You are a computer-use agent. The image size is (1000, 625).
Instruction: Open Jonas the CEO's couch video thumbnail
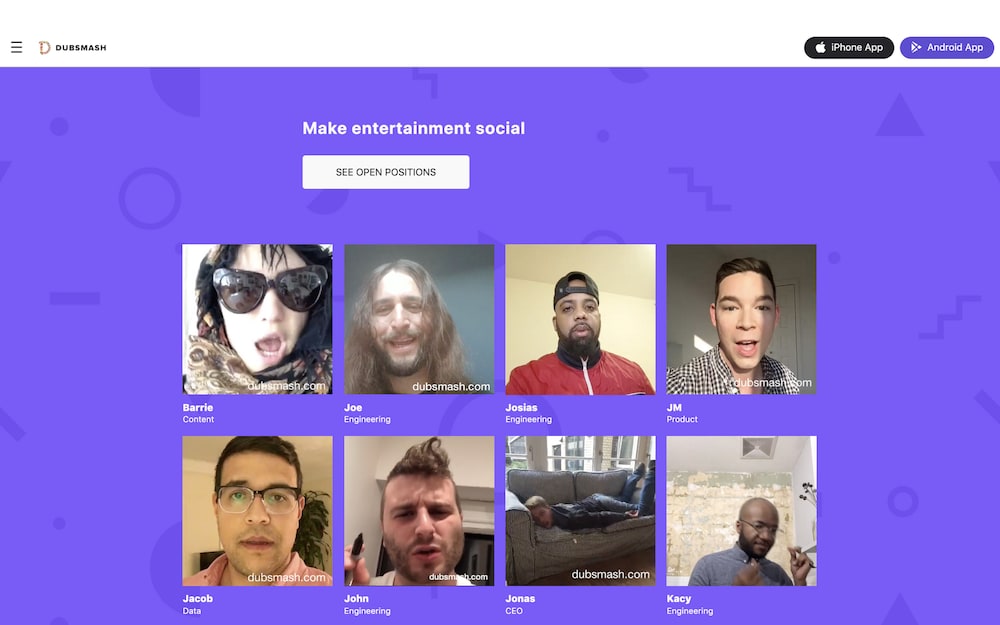pos(580,511)
